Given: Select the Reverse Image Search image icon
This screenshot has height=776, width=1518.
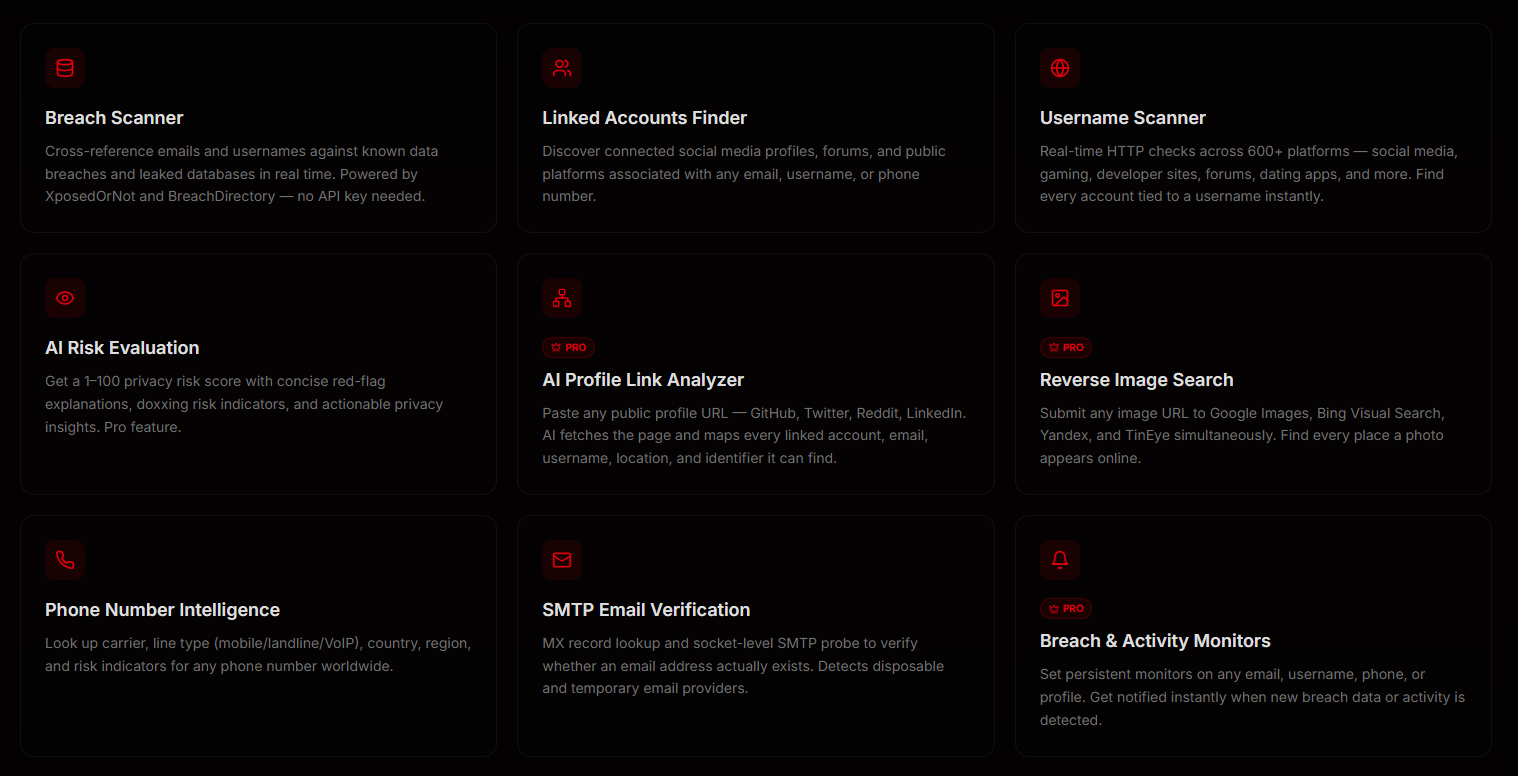Looking at the screenshot, I should 1060,297.
